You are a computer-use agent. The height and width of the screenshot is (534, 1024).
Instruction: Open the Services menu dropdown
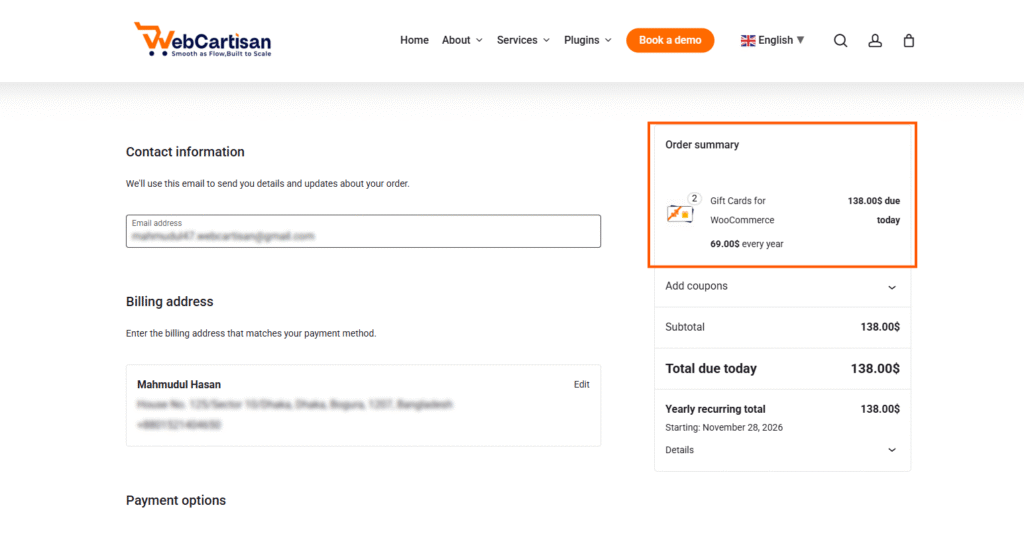point(523,41)
